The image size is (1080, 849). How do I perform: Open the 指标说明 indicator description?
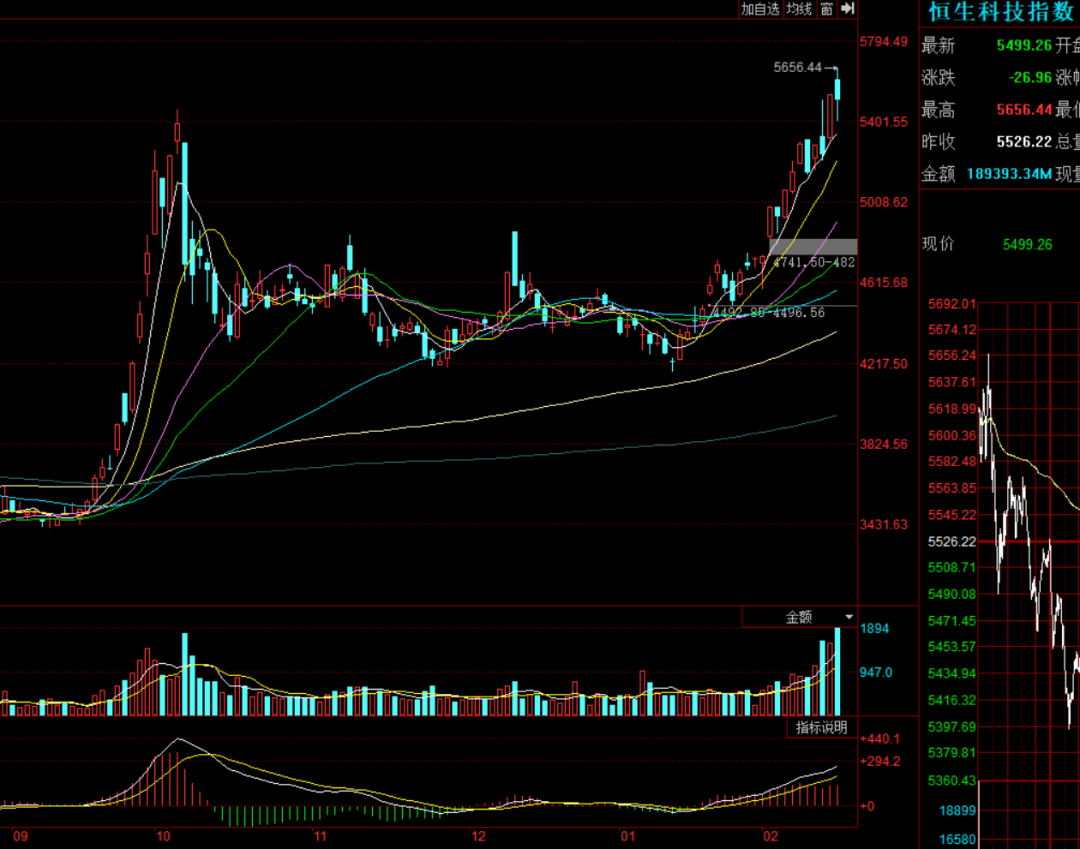(x=821, y=727)
